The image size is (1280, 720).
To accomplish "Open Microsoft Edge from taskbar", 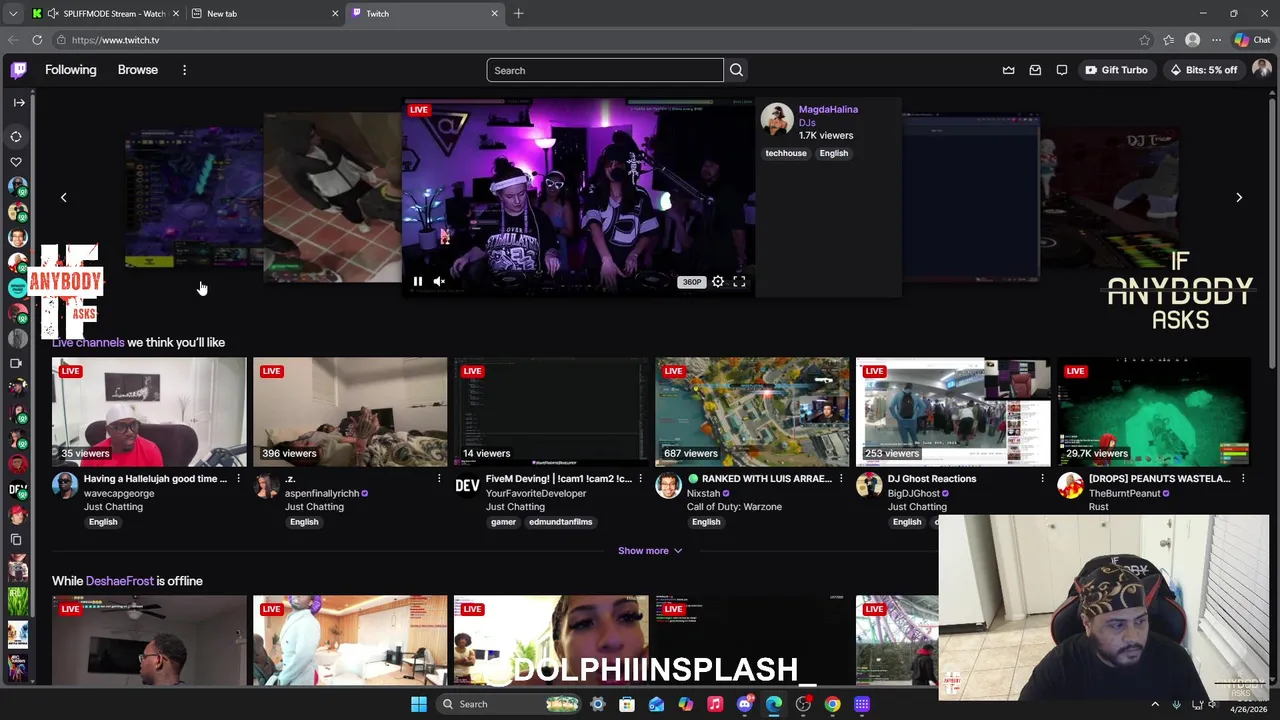I will (773, 704).
